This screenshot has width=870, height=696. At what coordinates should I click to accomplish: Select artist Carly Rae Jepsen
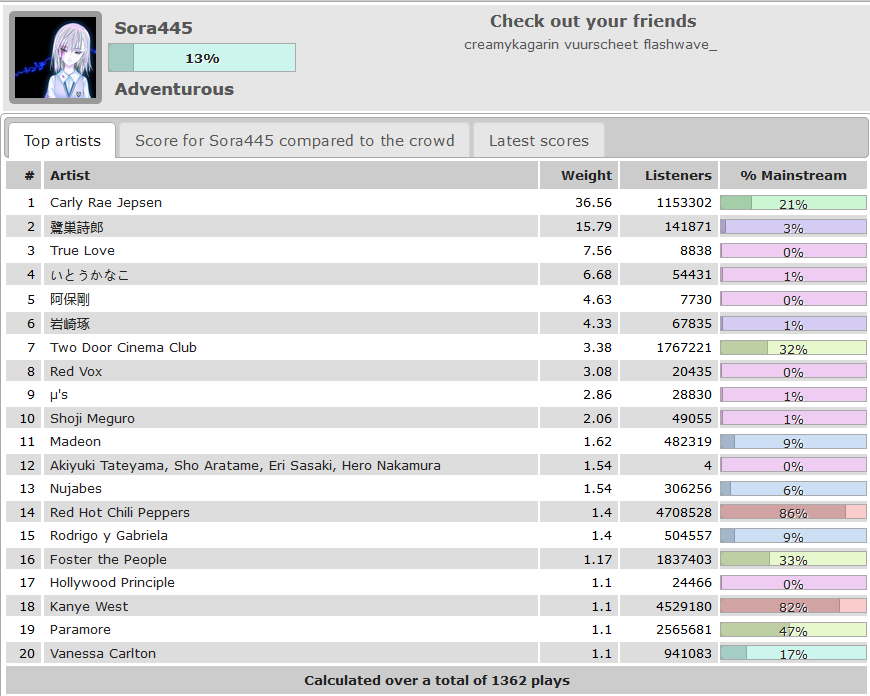click(106, 203)
